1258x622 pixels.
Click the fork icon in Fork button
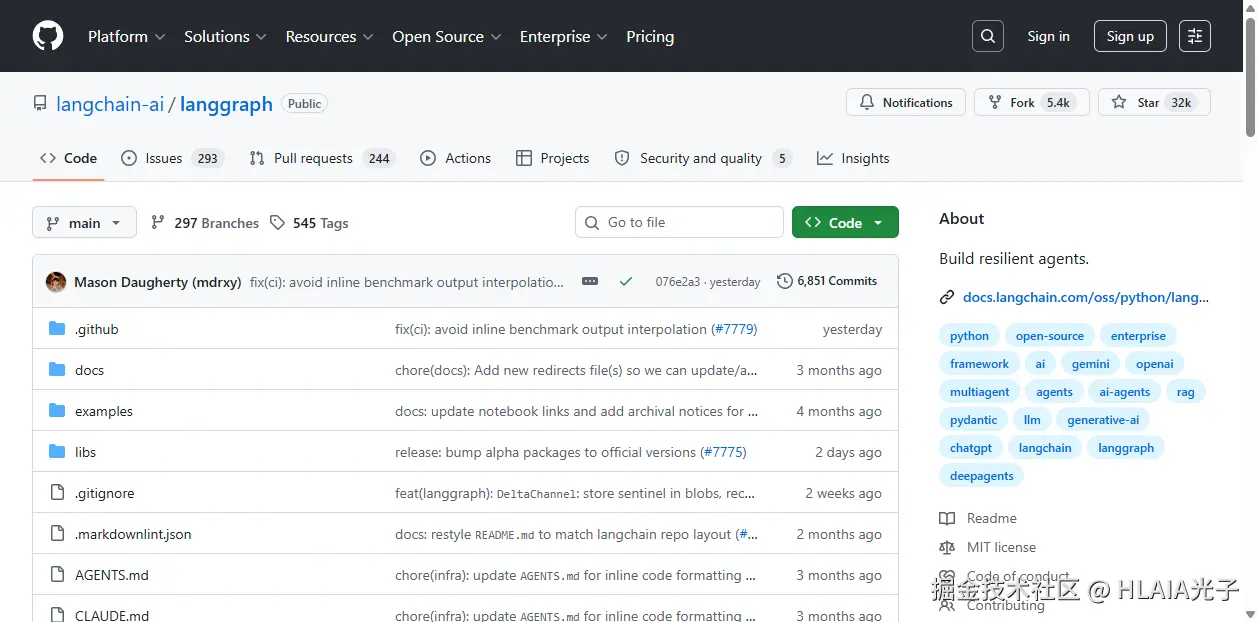click(995, 102)
